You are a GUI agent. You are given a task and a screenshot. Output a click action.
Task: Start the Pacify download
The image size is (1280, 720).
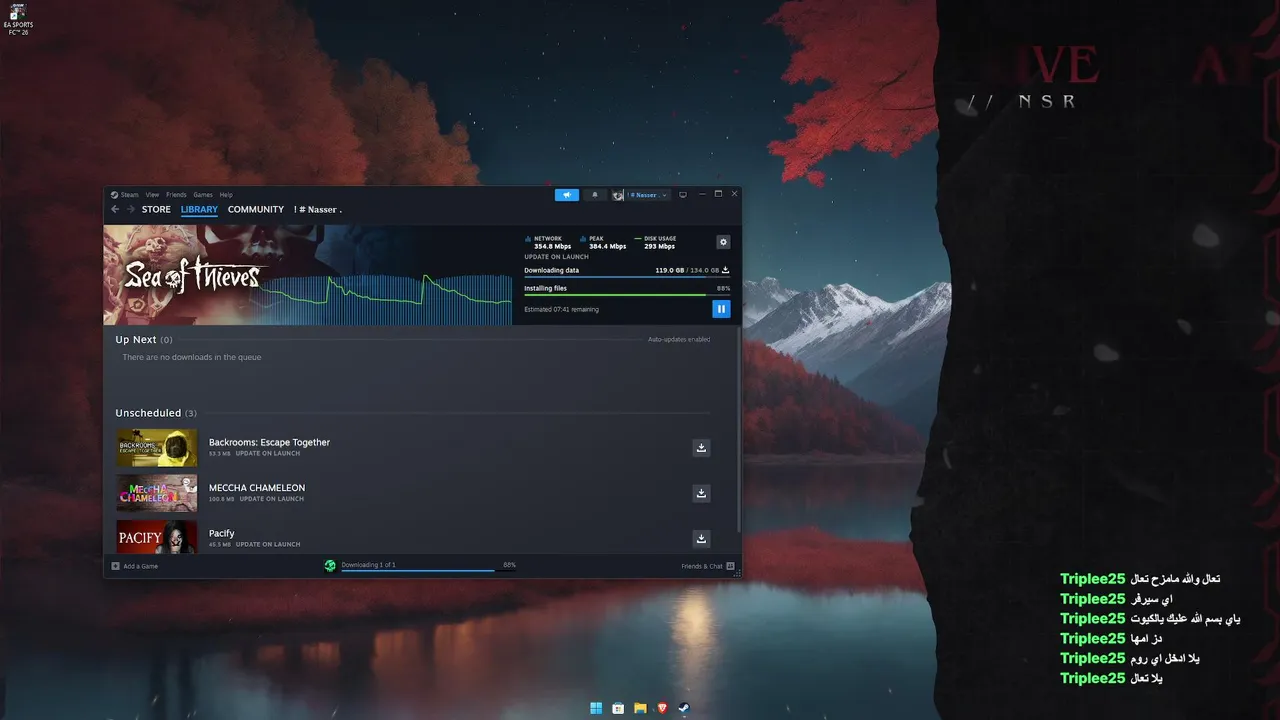[701, 539]
